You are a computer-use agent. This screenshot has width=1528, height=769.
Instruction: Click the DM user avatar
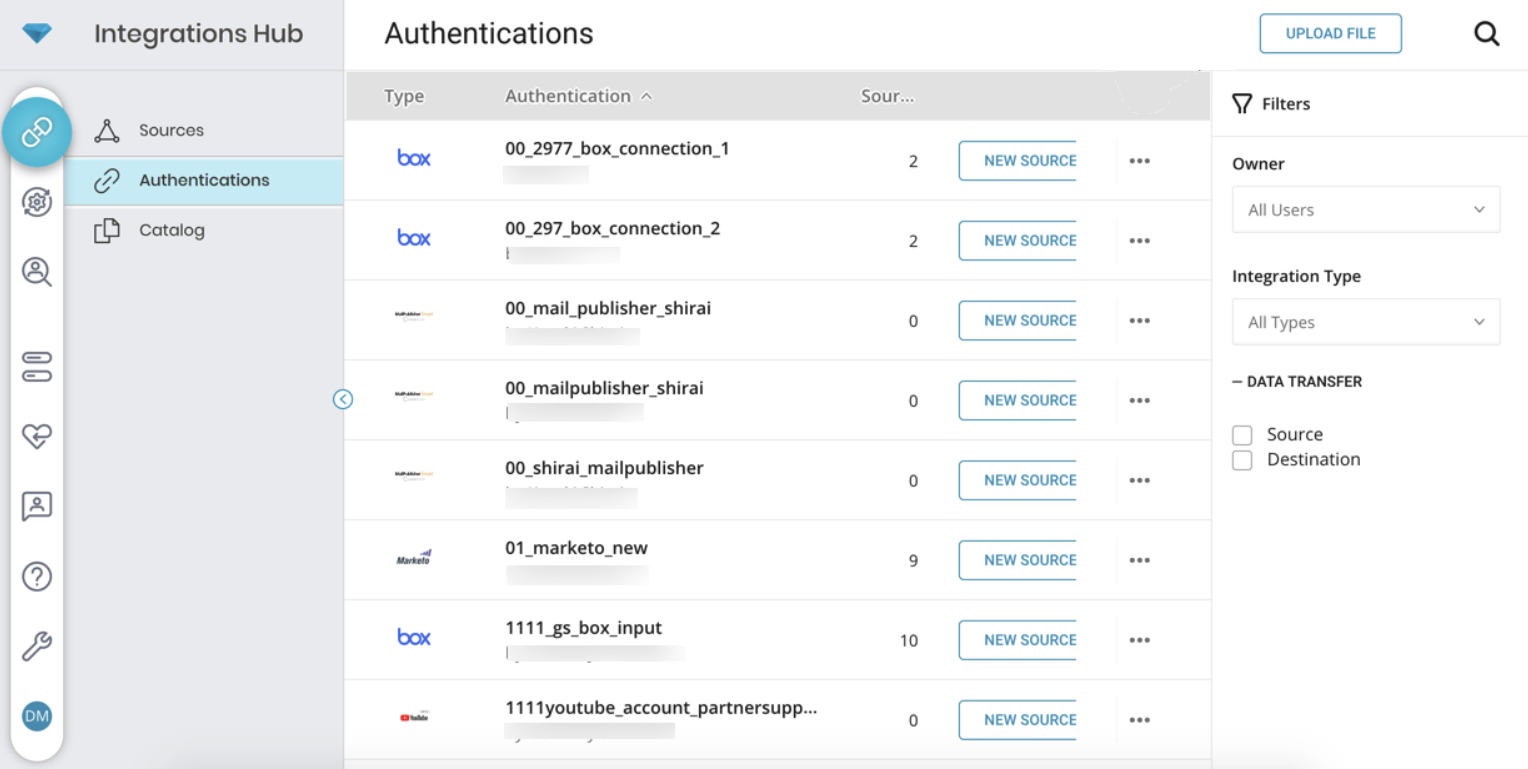37,716
